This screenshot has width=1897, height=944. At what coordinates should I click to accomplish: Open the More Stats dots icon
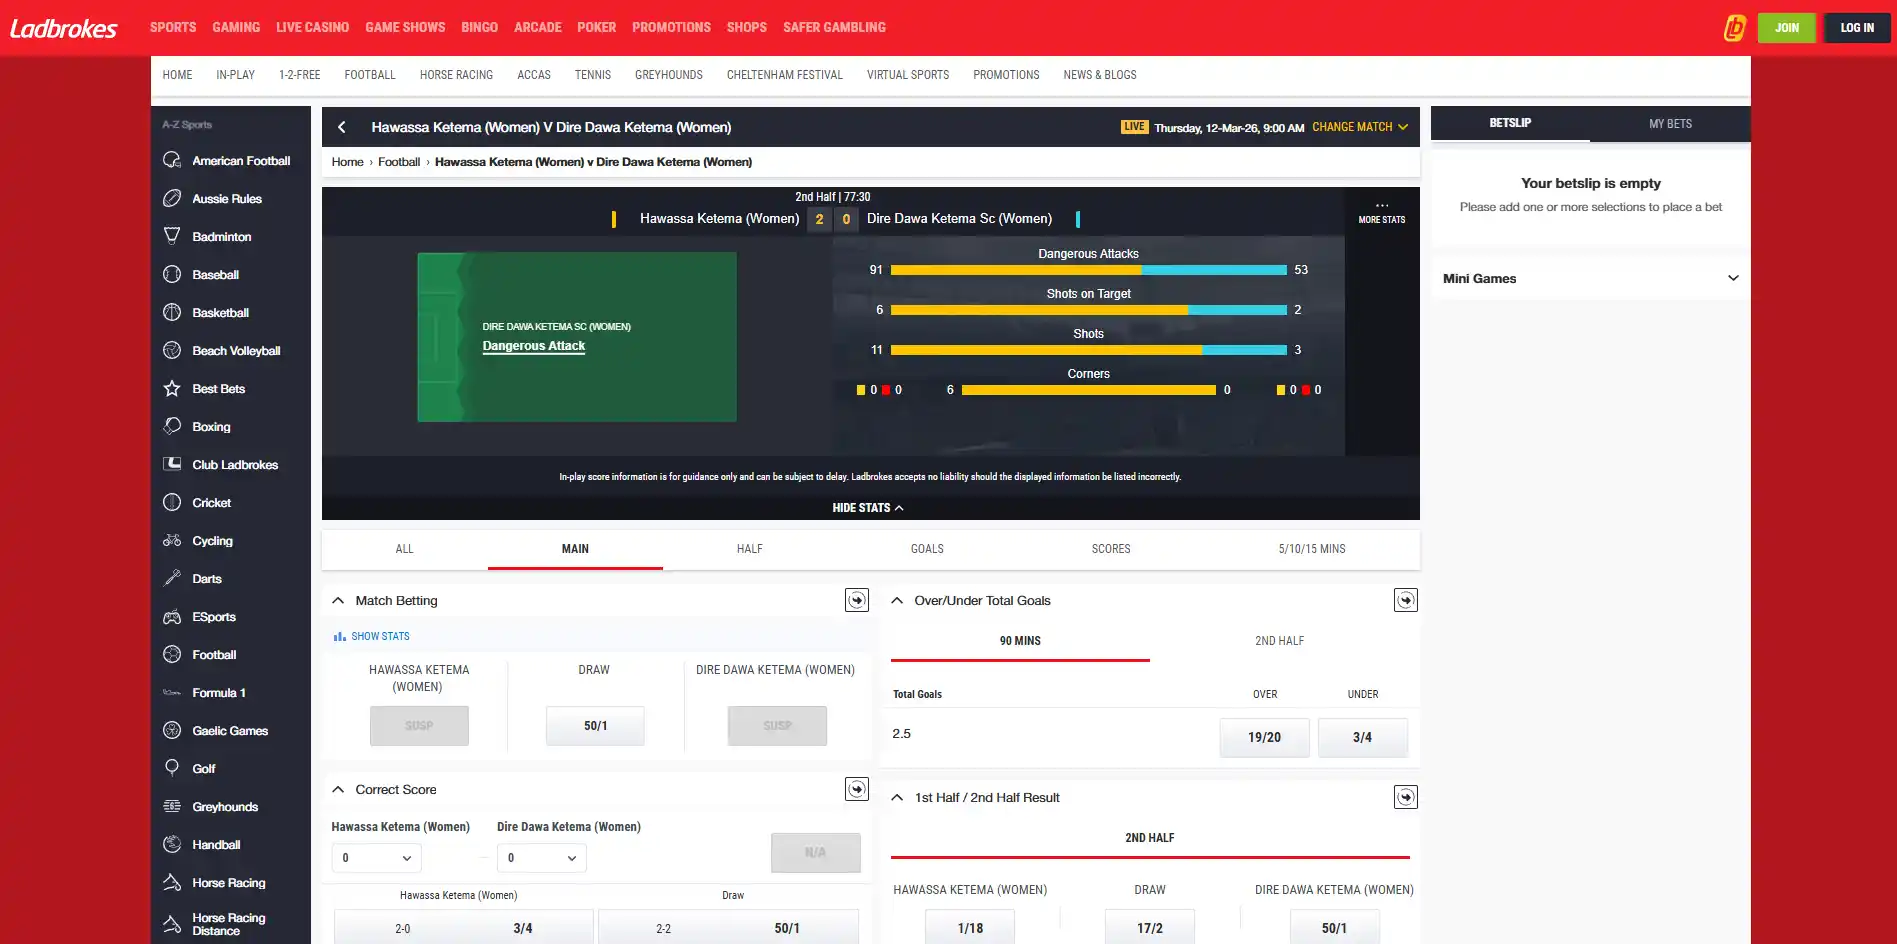[1382, 205]
